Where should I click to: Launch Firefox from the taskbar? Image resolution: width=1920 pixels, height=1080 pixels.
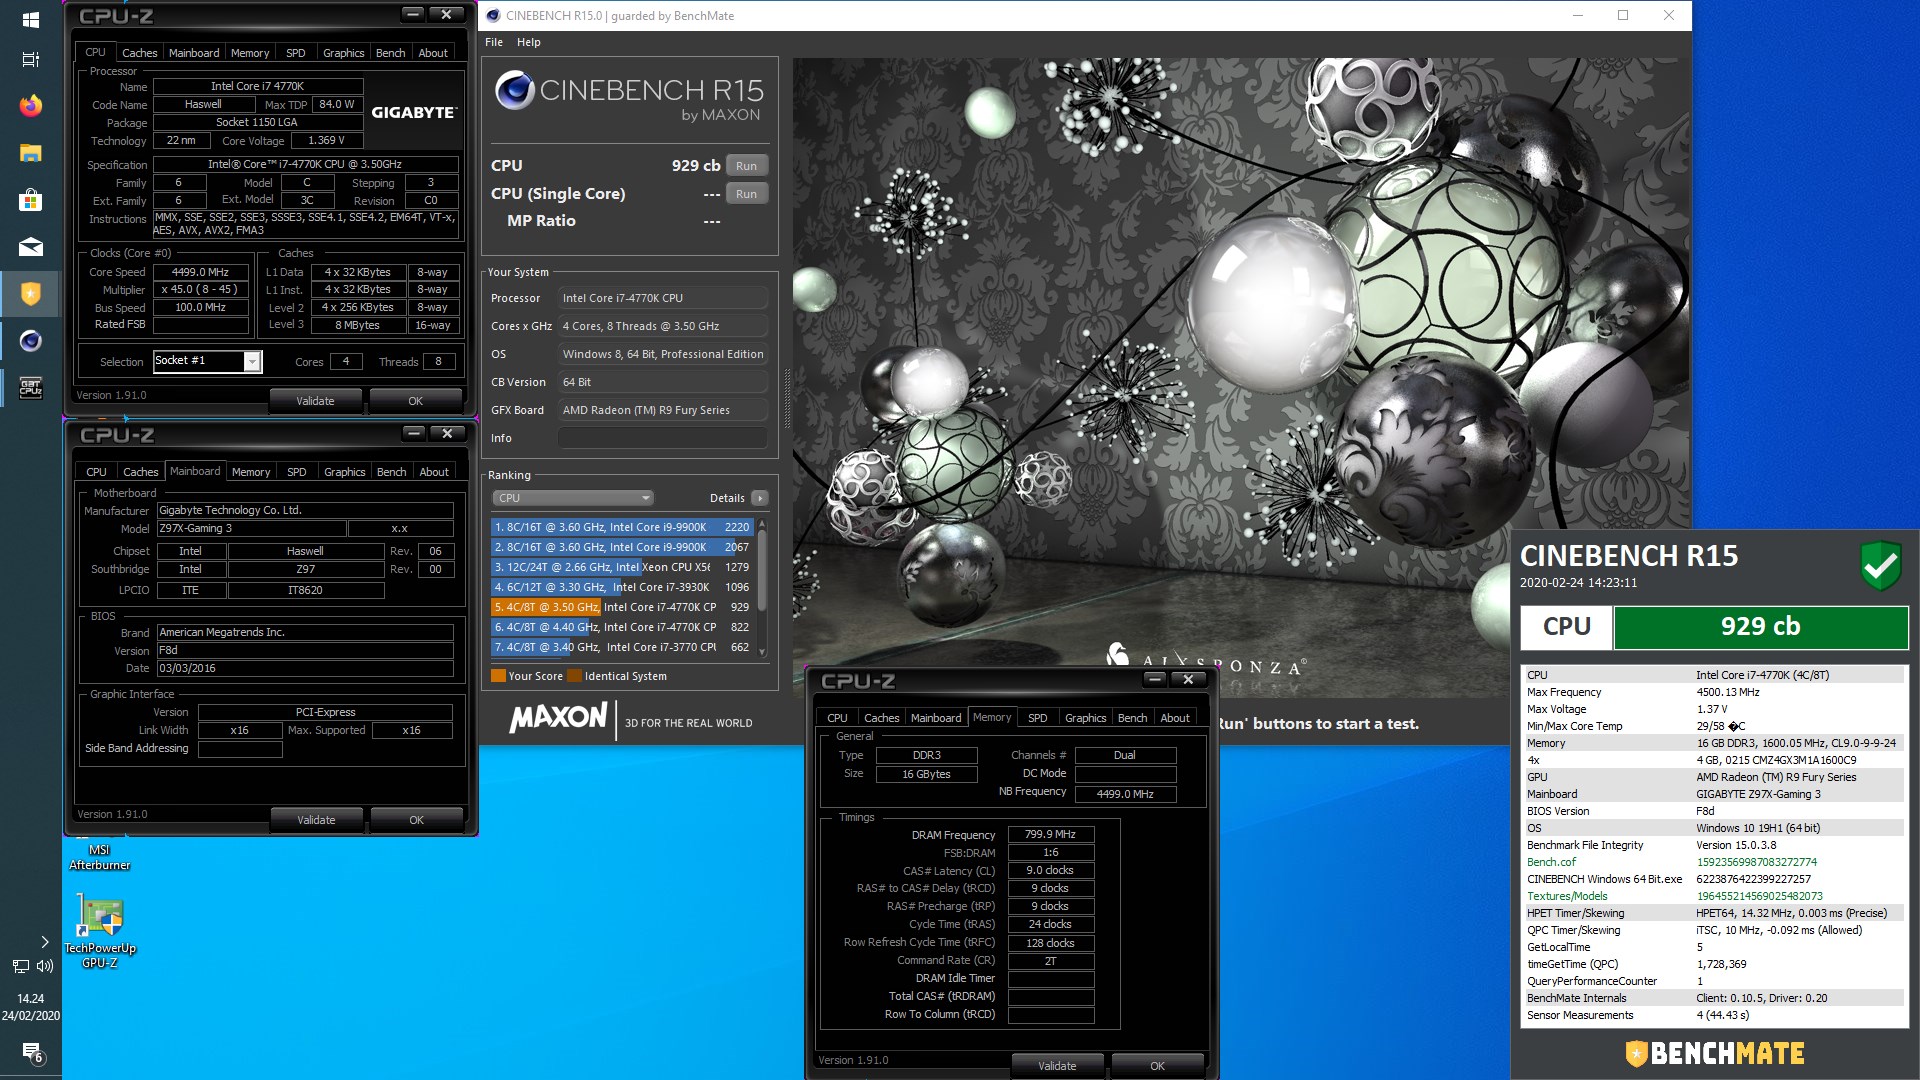point(30,106)
